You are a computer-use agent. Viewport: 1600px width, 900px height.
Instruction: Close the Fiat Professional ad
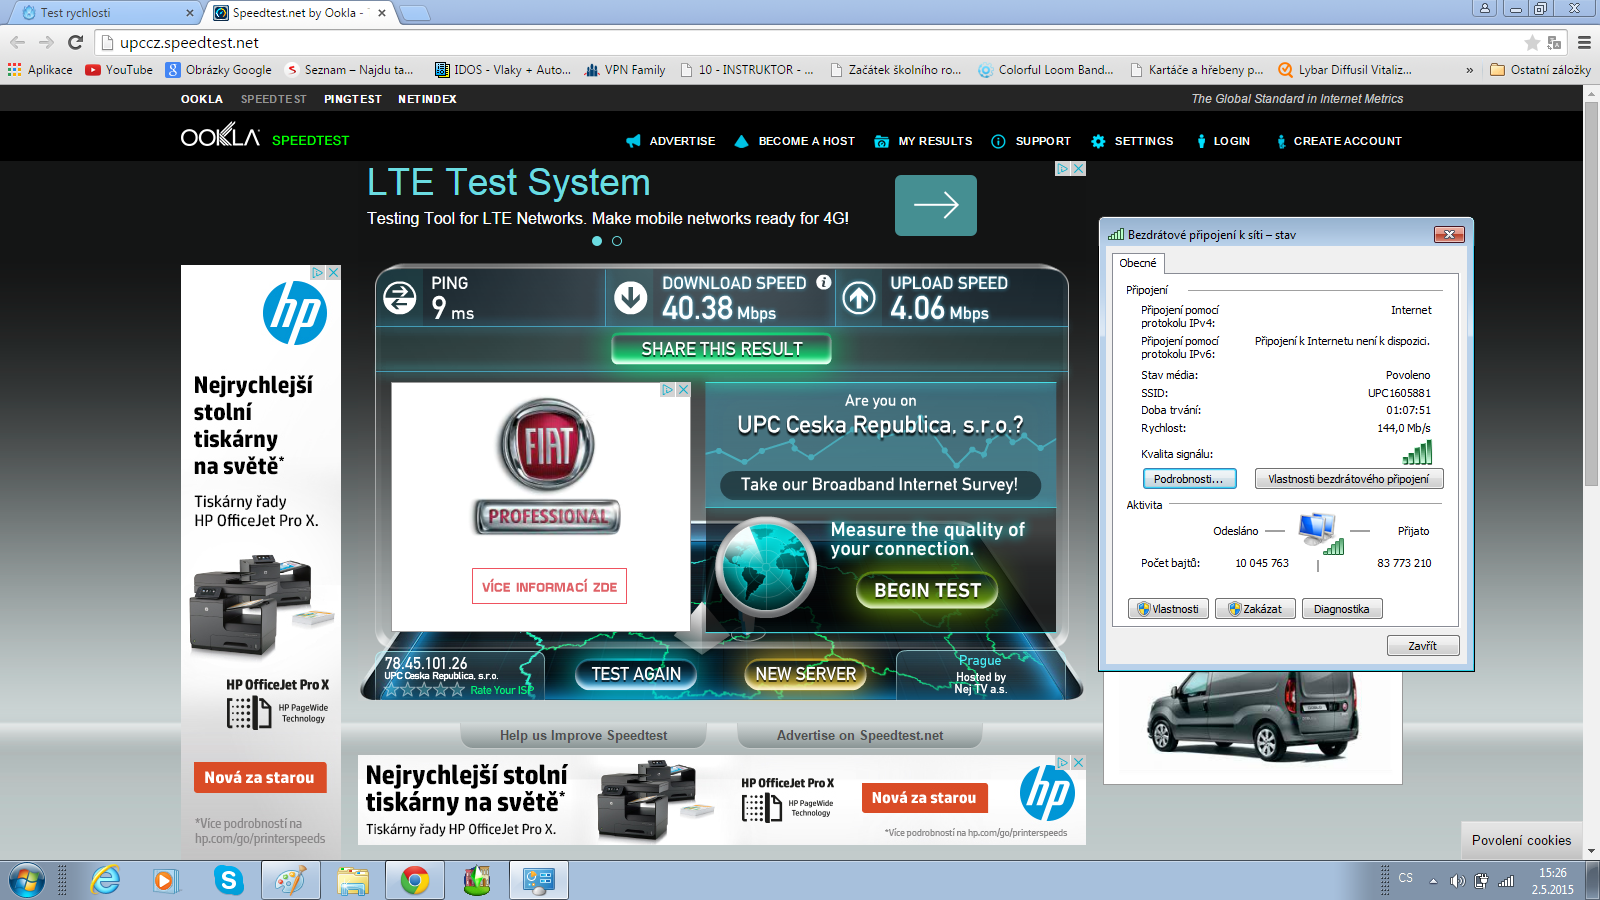(684, 390)
